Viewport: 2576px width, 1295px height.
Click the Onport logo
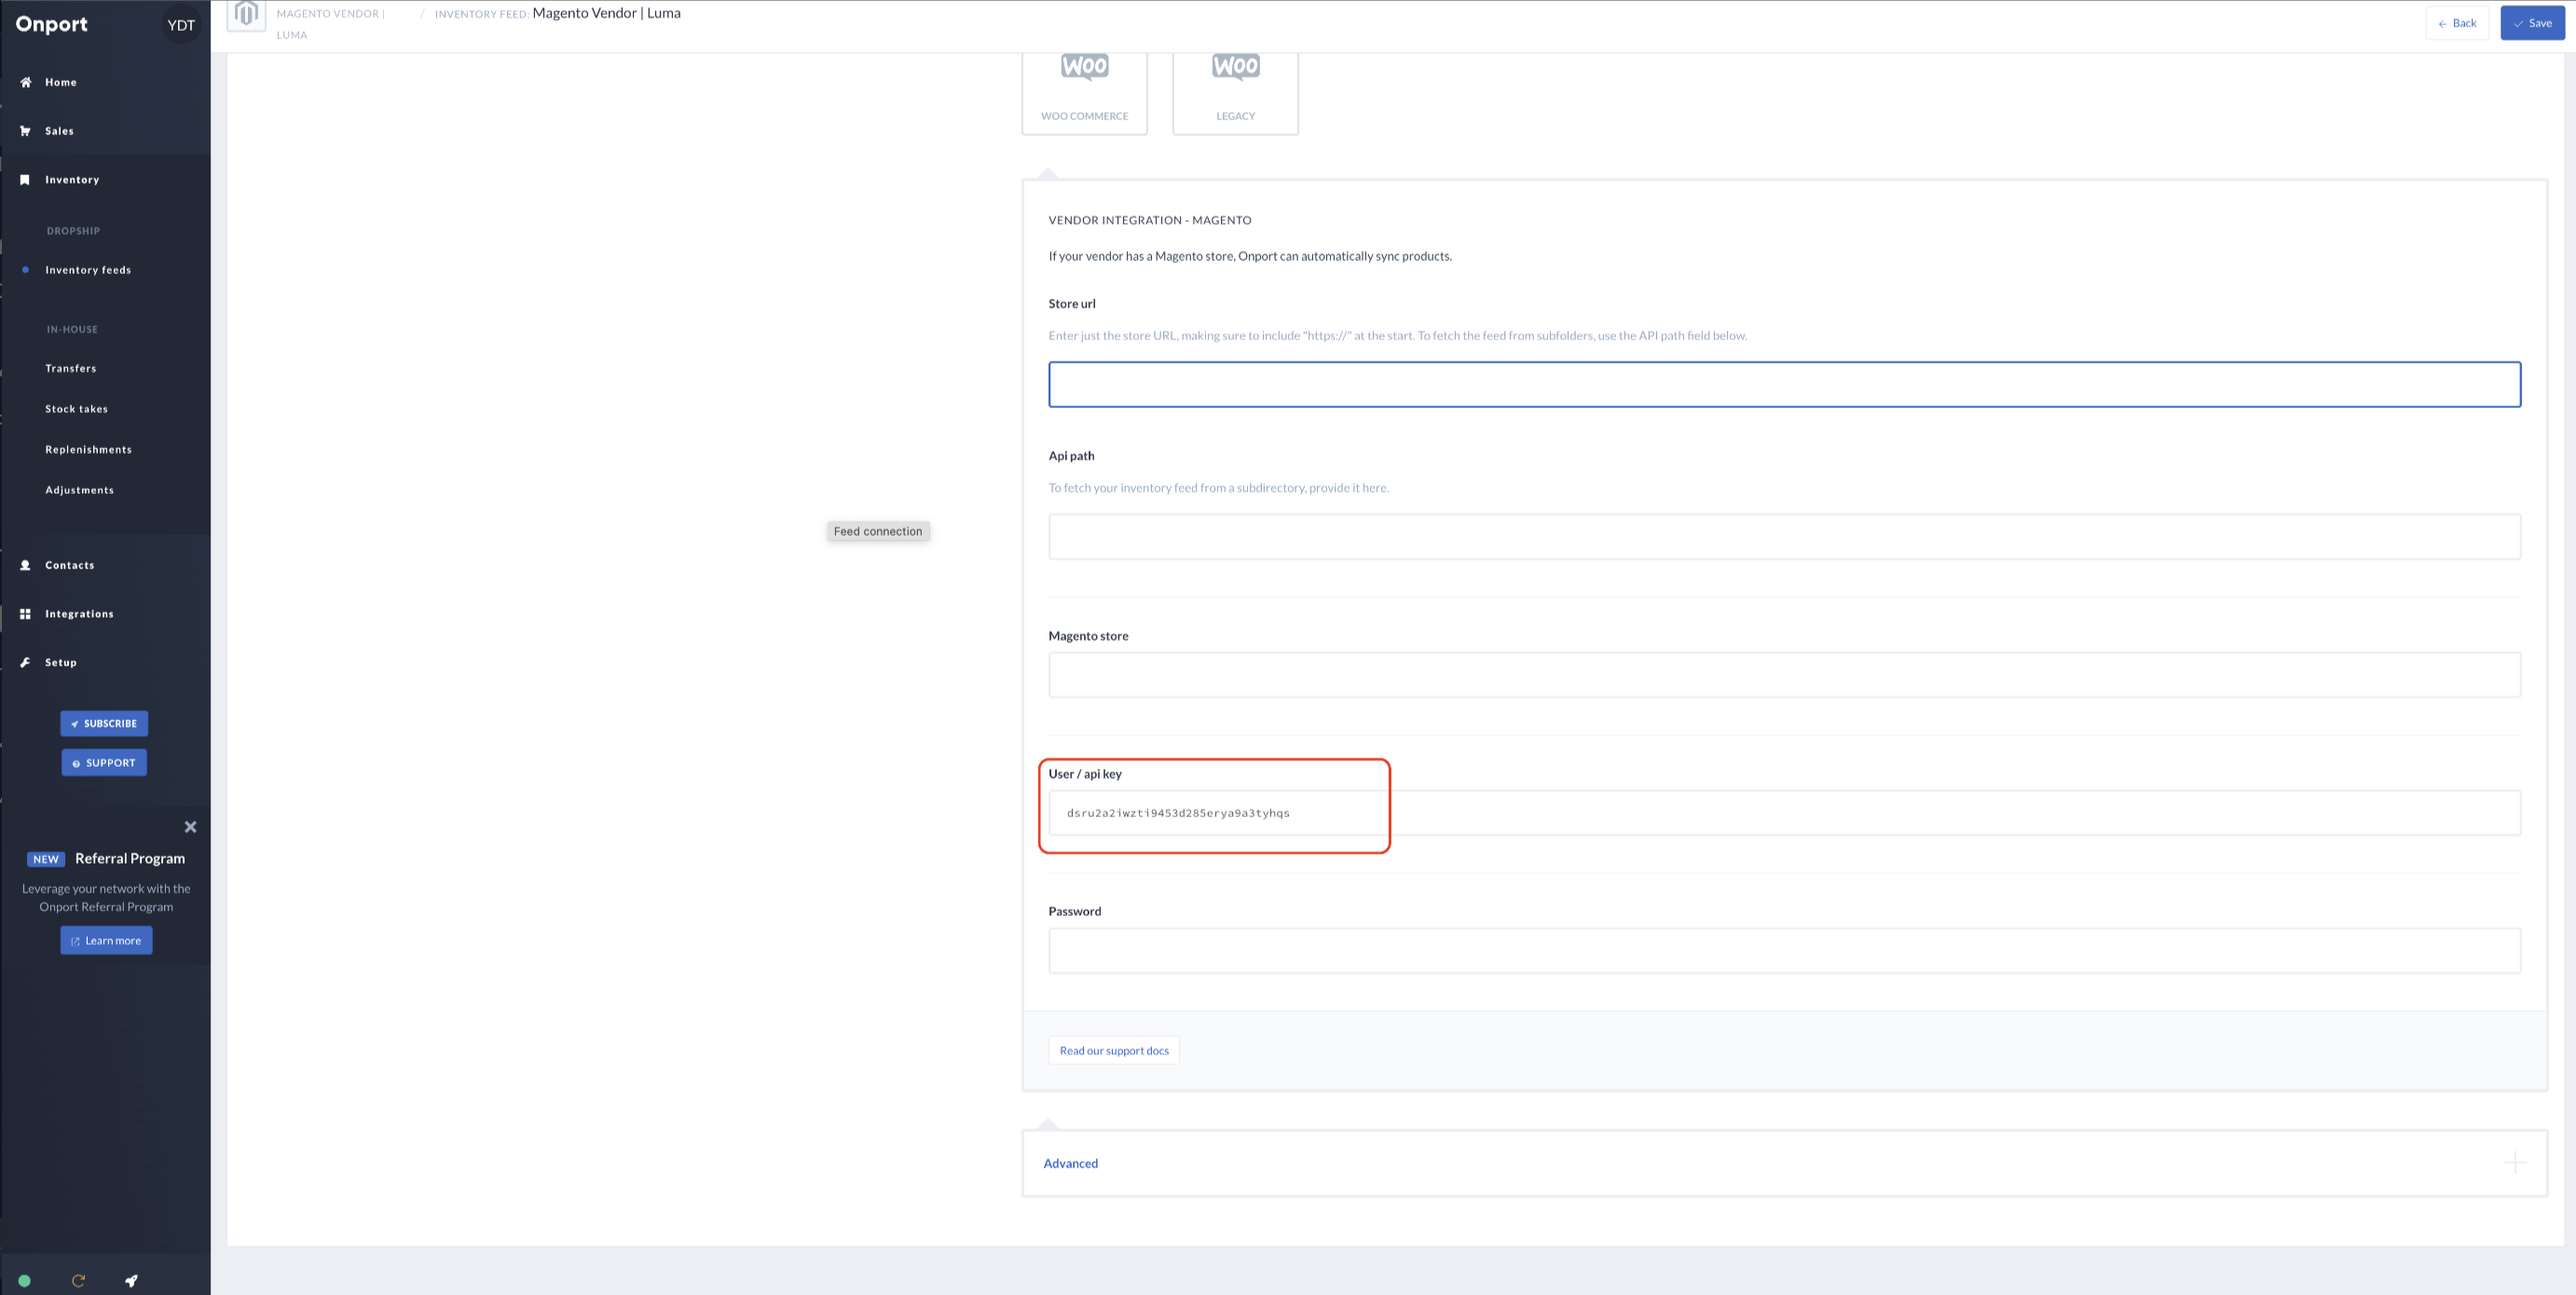[x=51, y=24]
